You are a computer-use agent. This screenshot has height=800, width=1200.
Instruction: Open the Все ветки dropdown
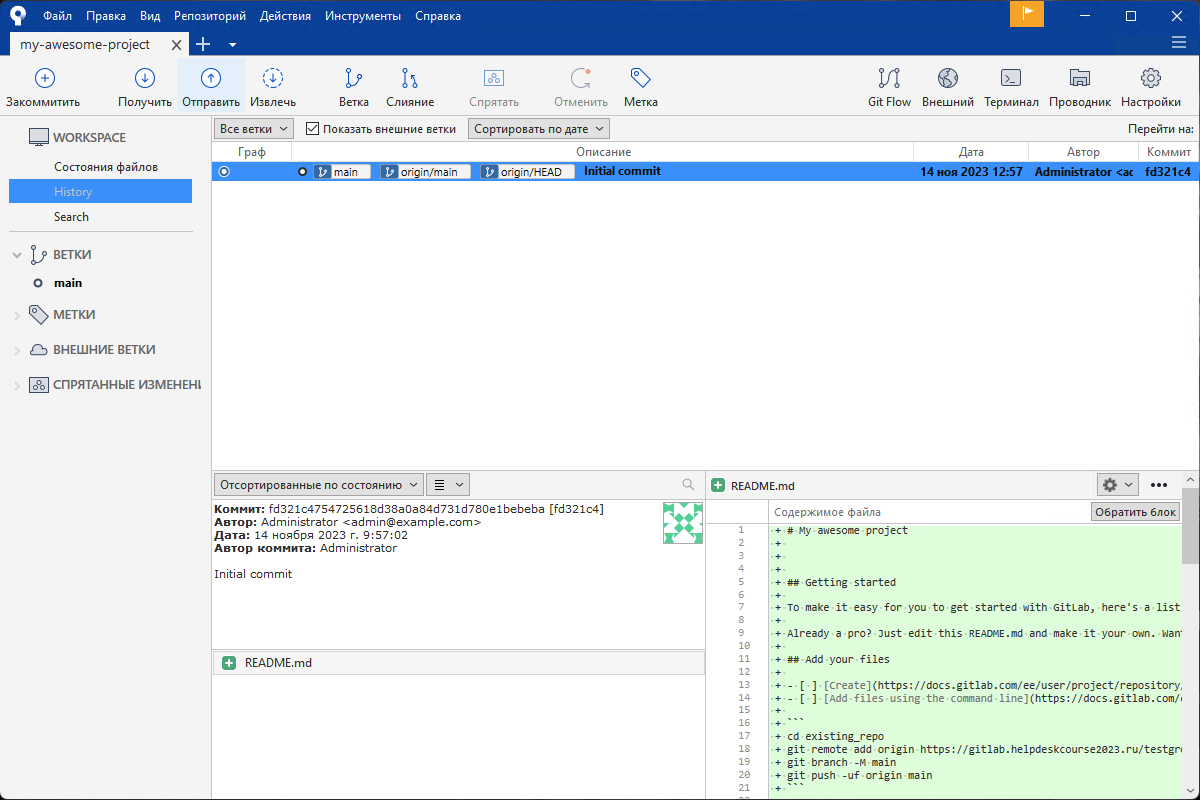(253, 129)
